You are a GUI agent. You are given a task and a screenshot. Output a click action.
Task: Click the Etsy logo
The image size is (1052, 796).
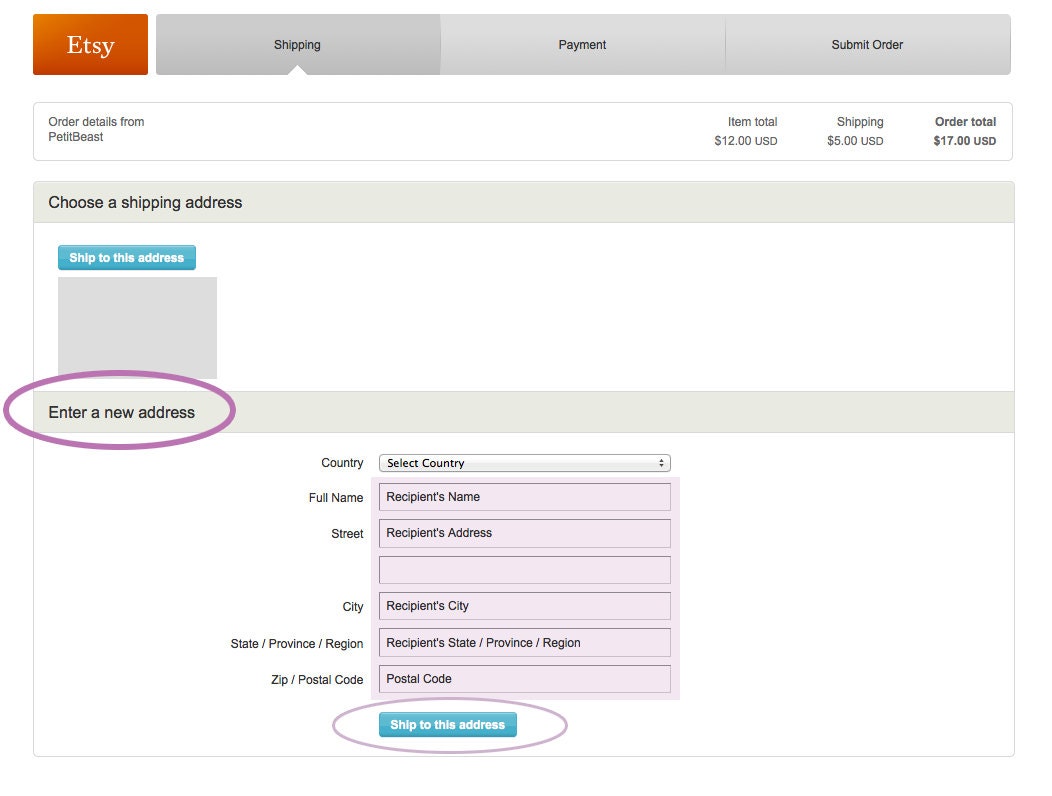[x=90, y=44]
